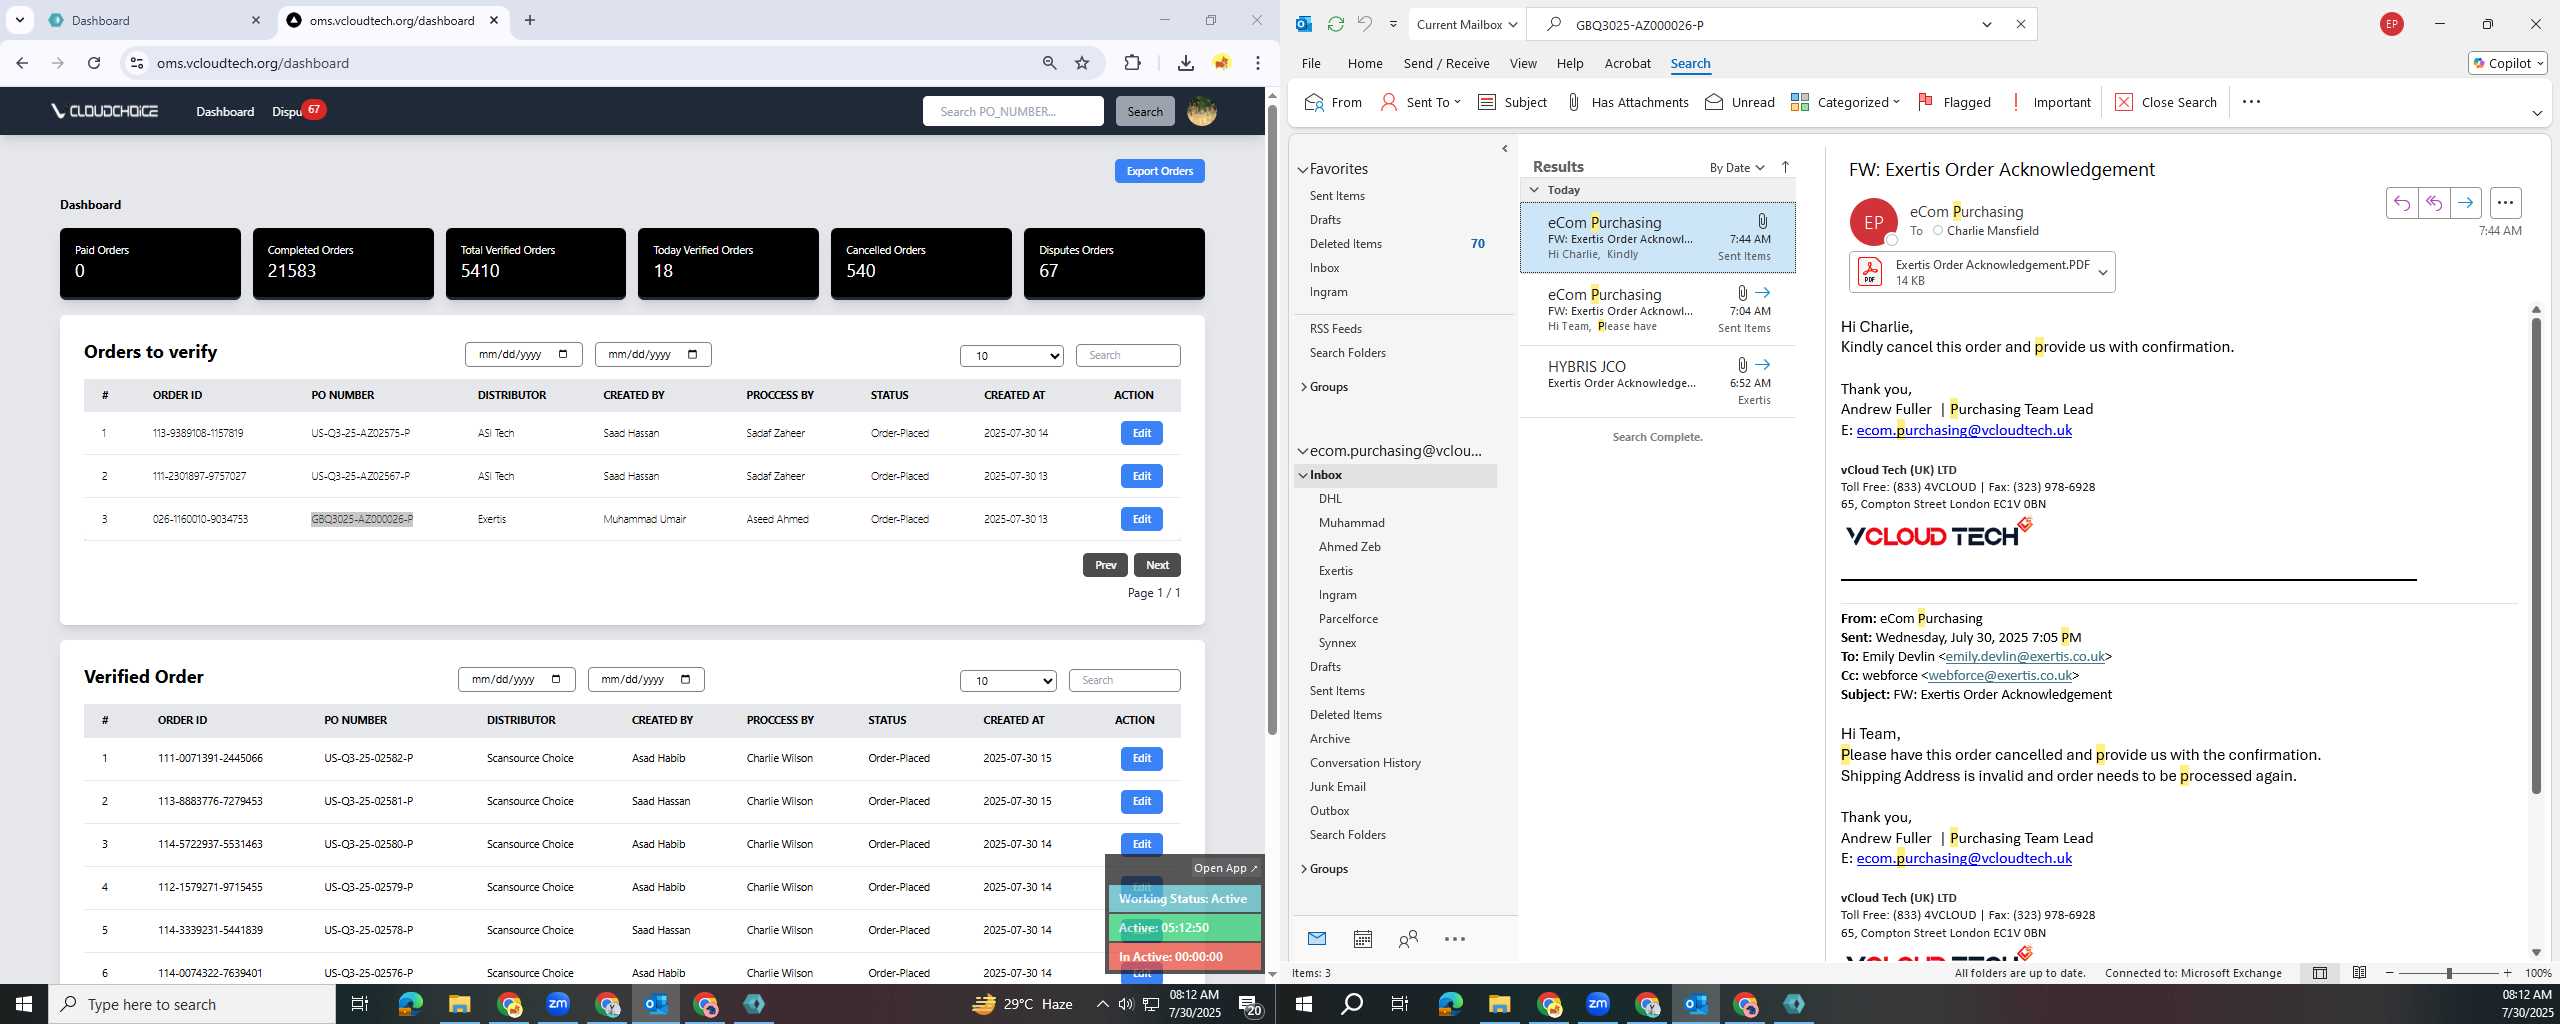Screen dimensions: 2560x1024
Task: Open rows-per-page dropdown in Verified Order
Action: pos(1008,680)
